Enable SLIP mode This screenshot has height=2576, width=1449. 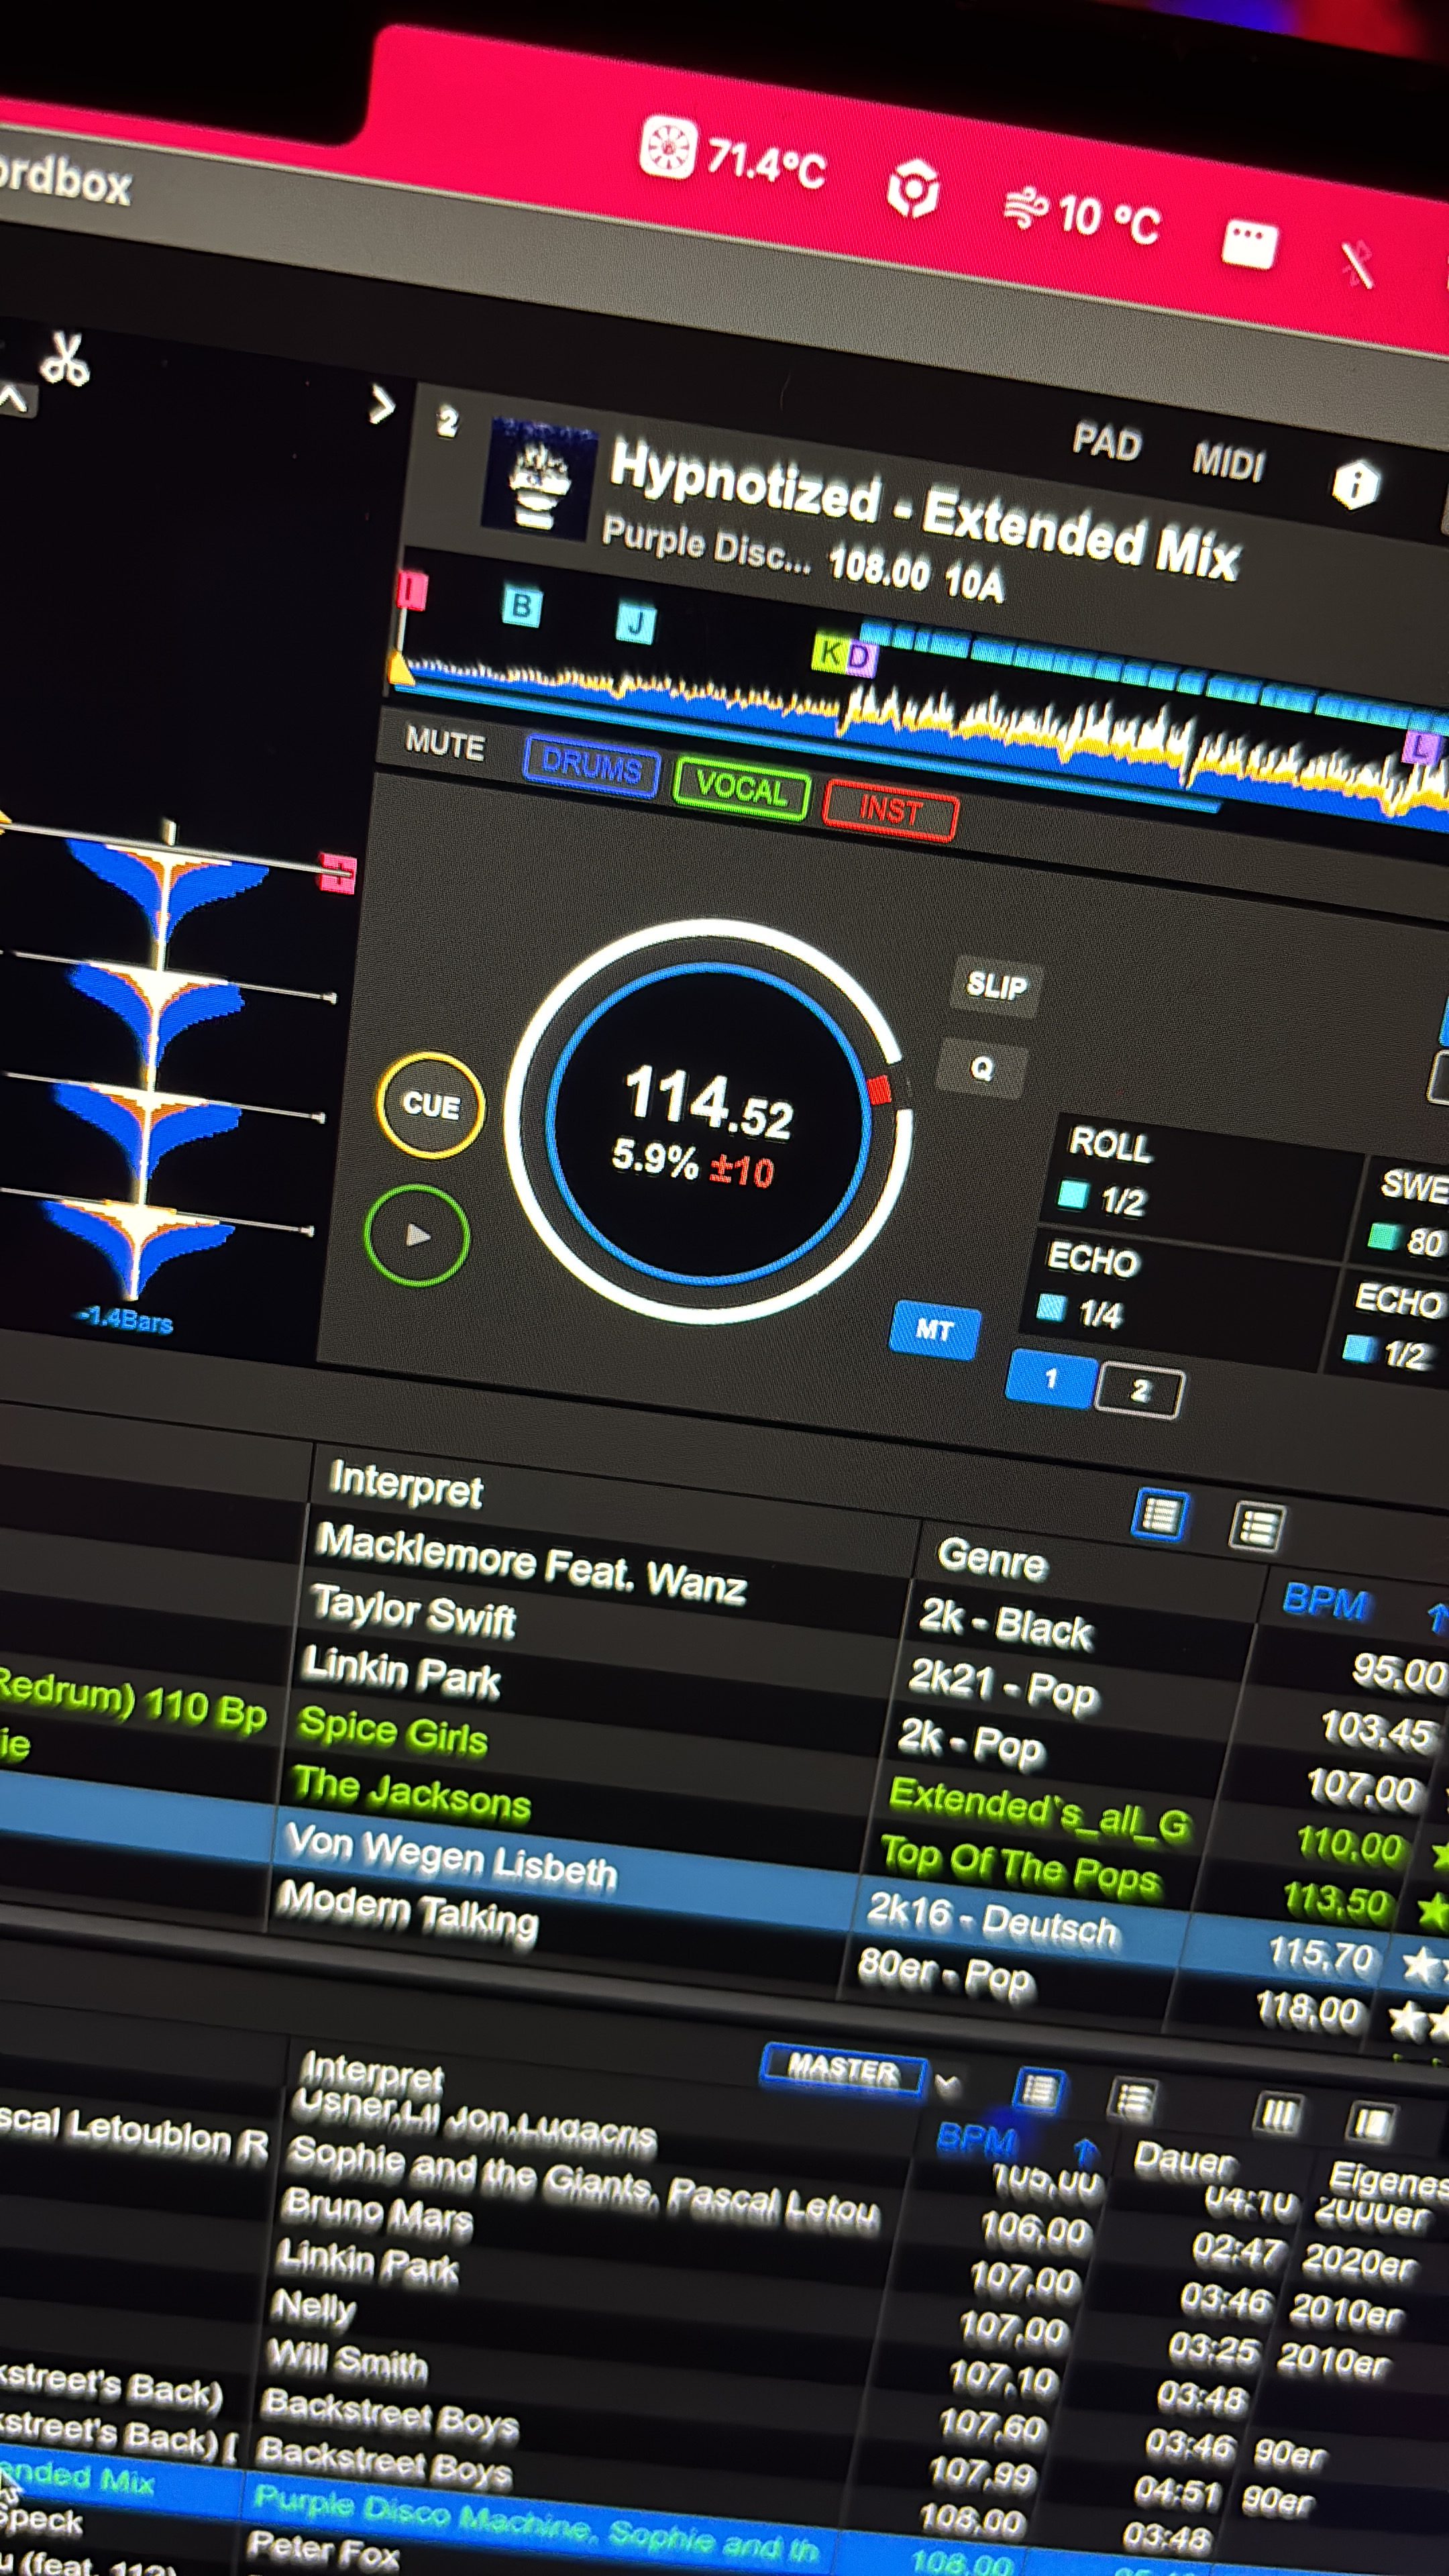point(996,986)
